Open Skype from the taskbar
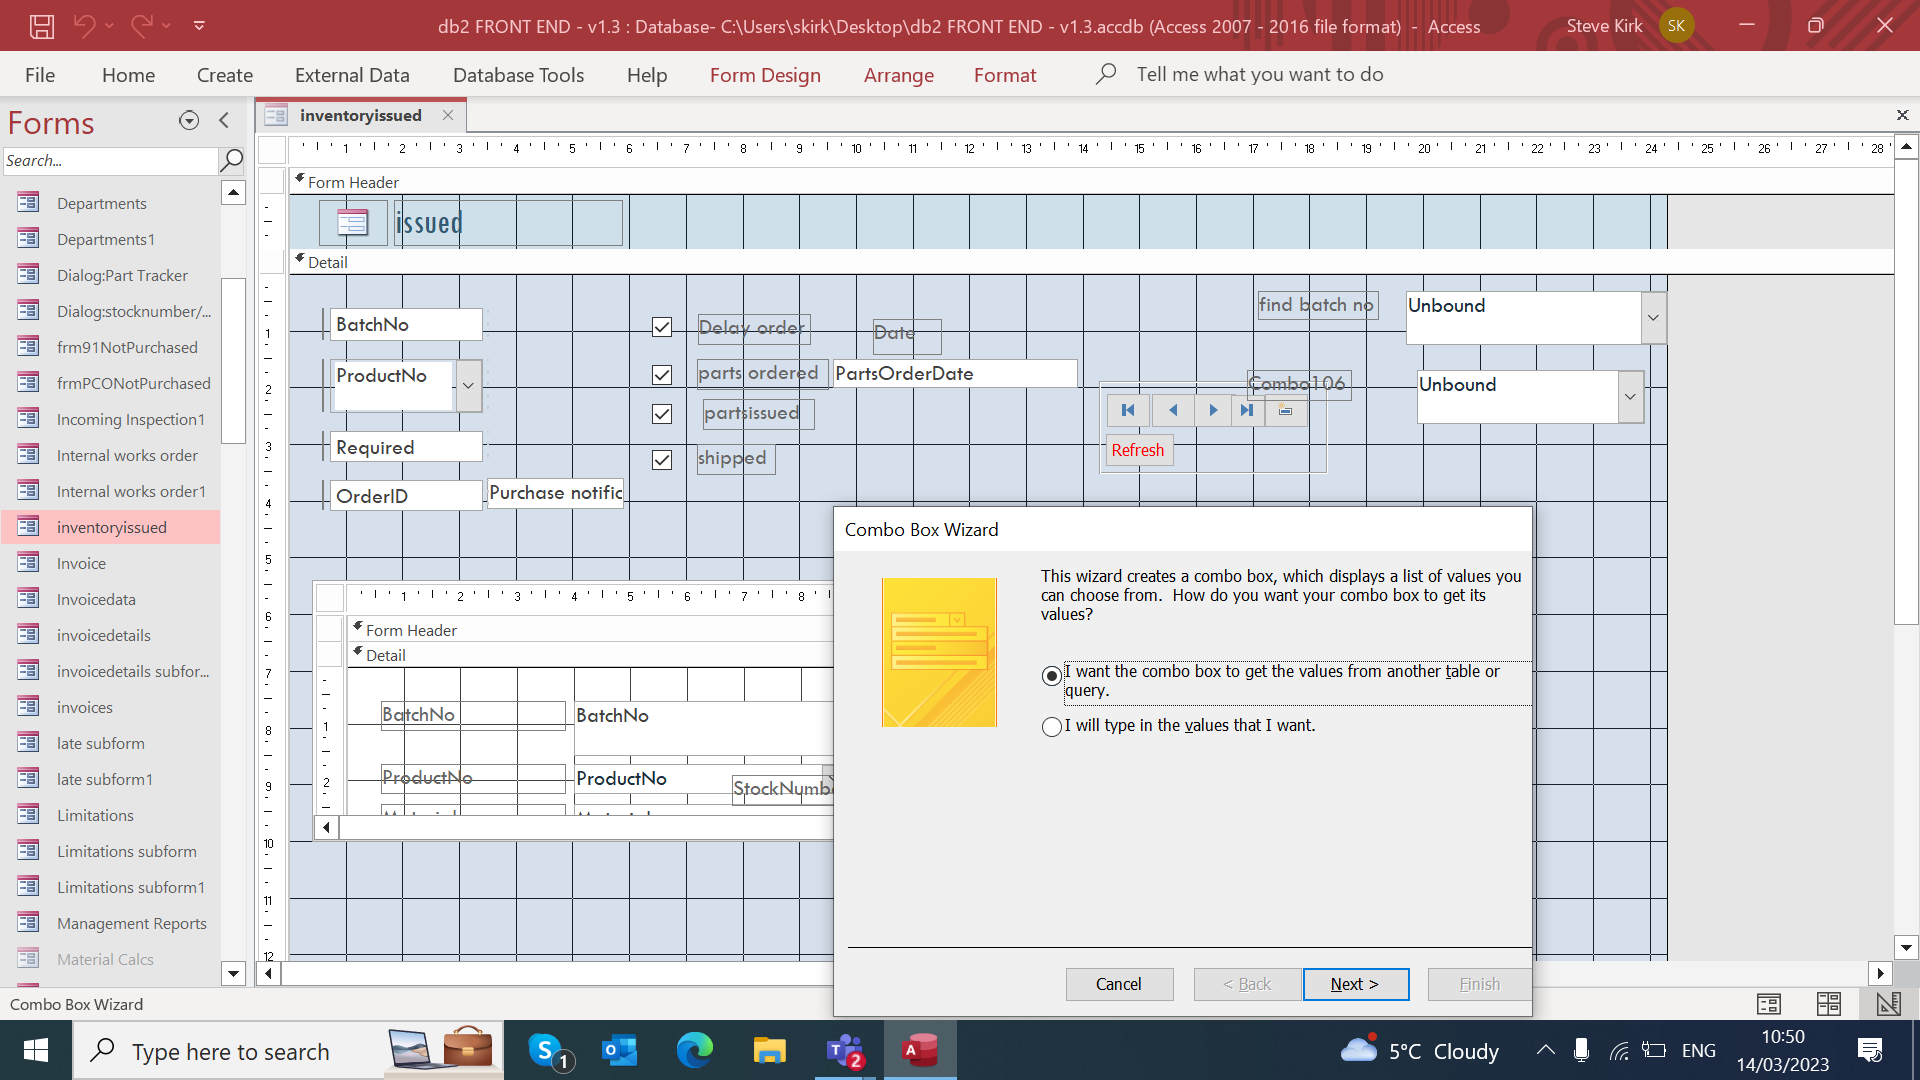The height and width of the screenshot is (1080, 1920). (548, 1051)
